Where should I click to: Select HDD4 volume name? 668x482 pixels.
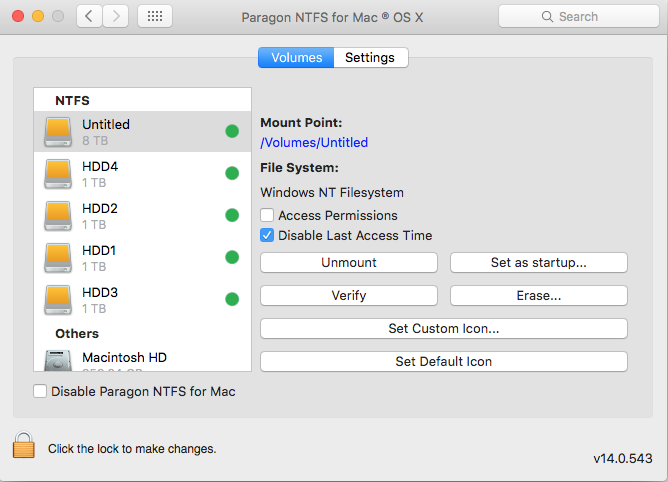(x=100, y=166)
